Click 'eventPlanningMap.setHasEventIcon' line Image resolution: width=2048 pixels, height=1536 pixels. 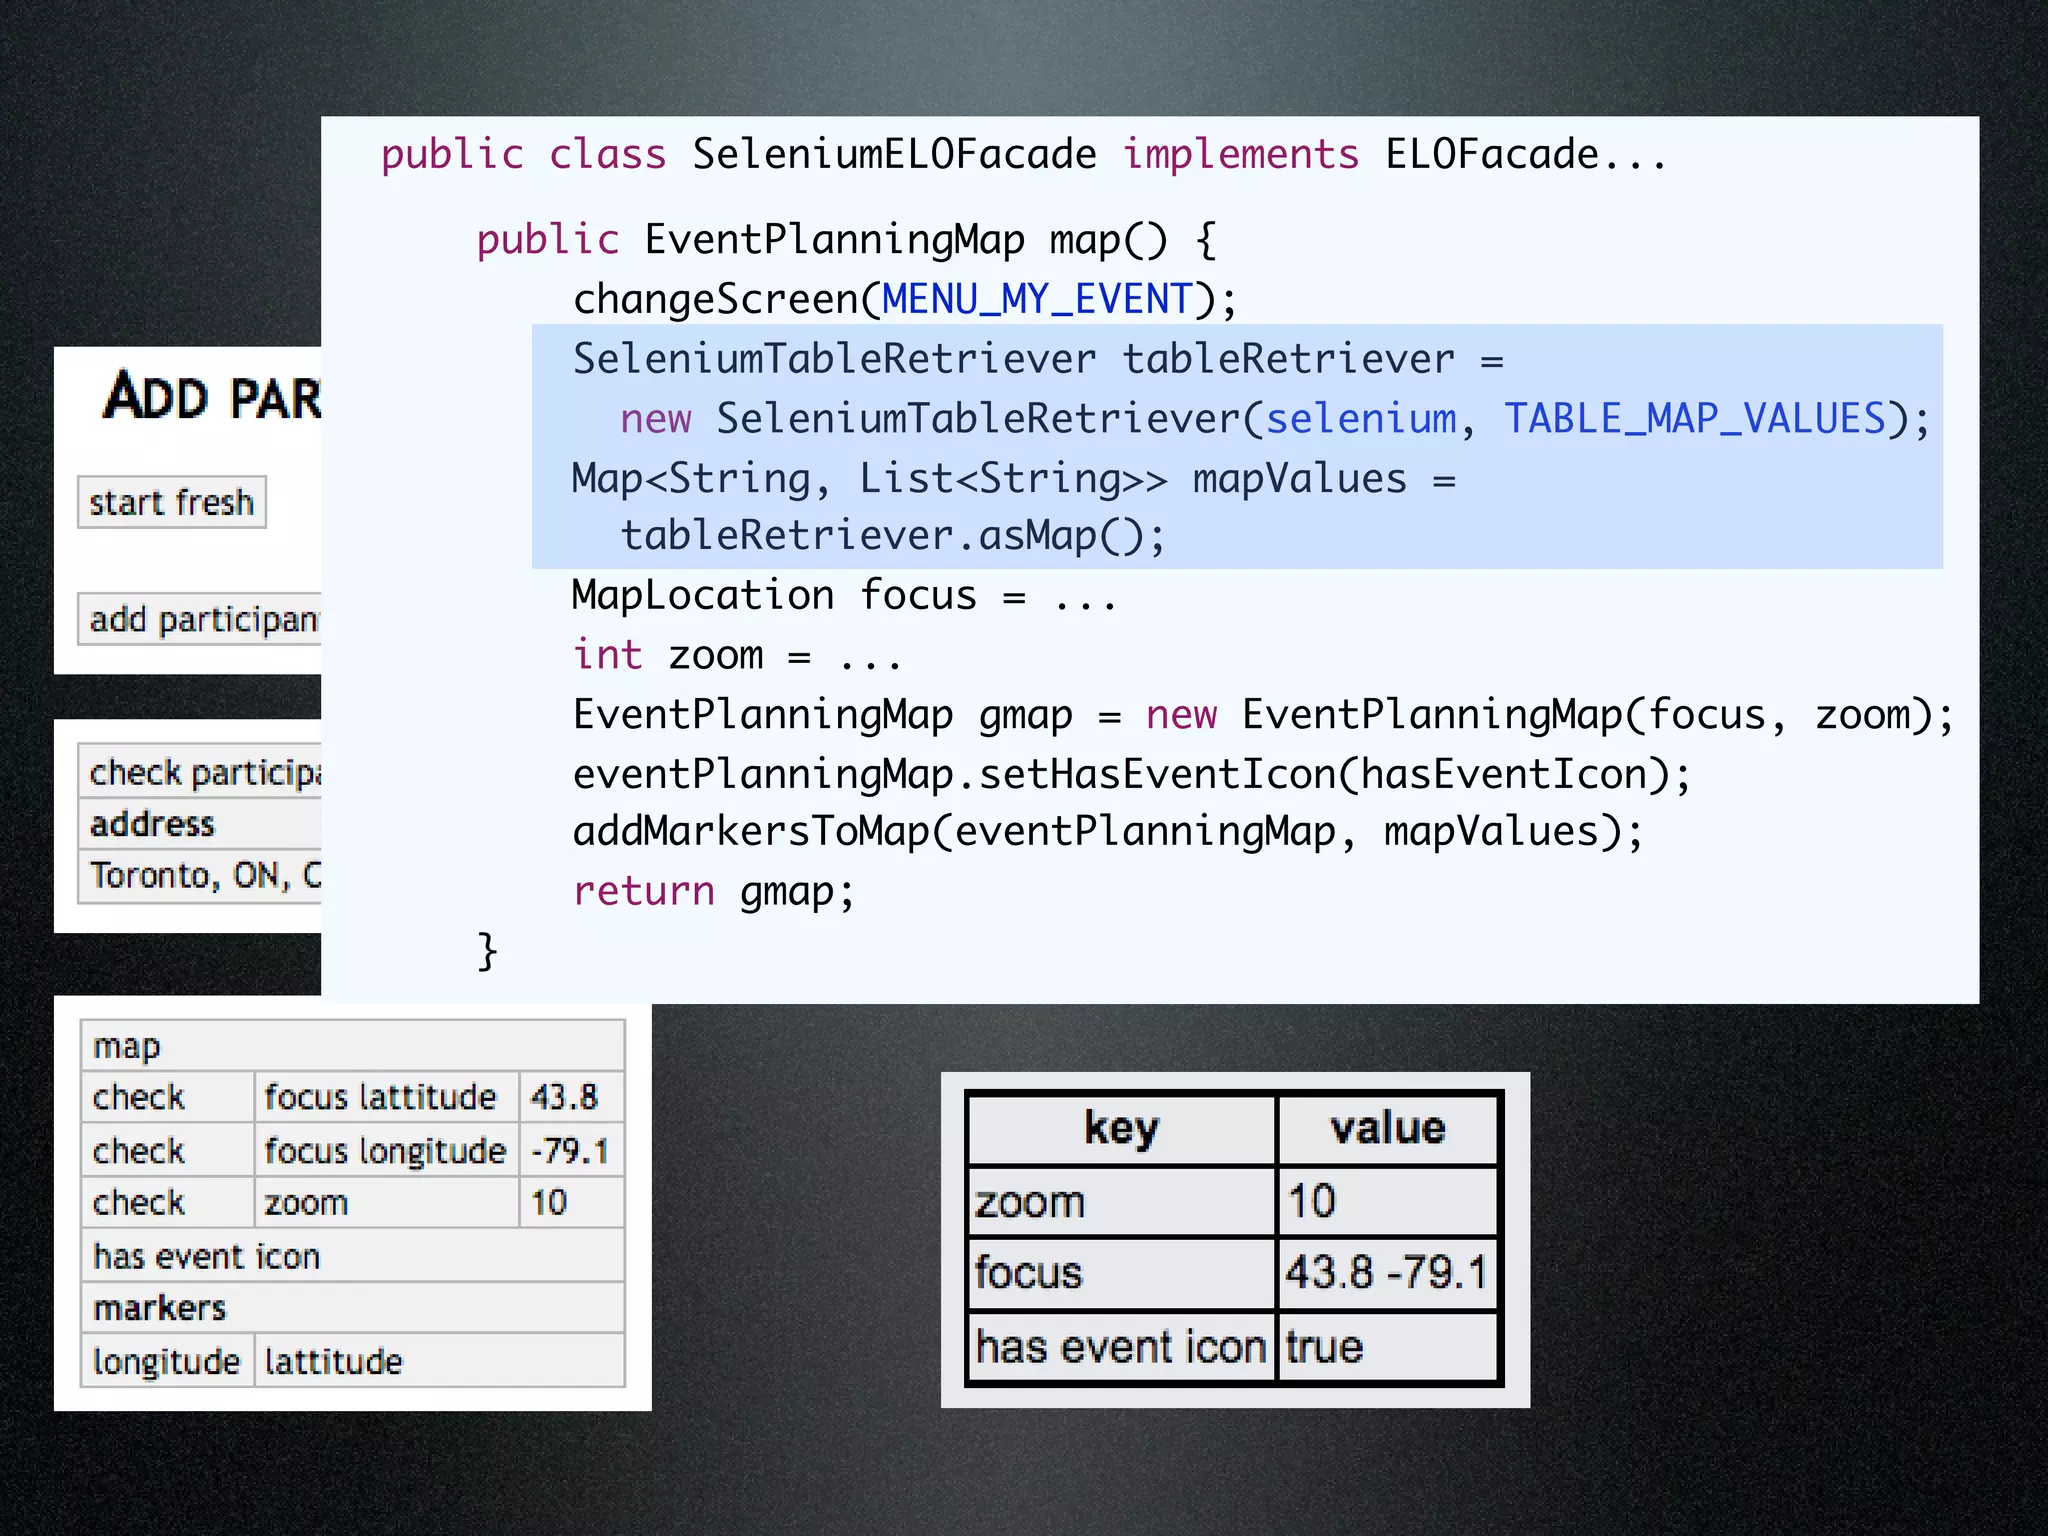[x=1132, y=775]
